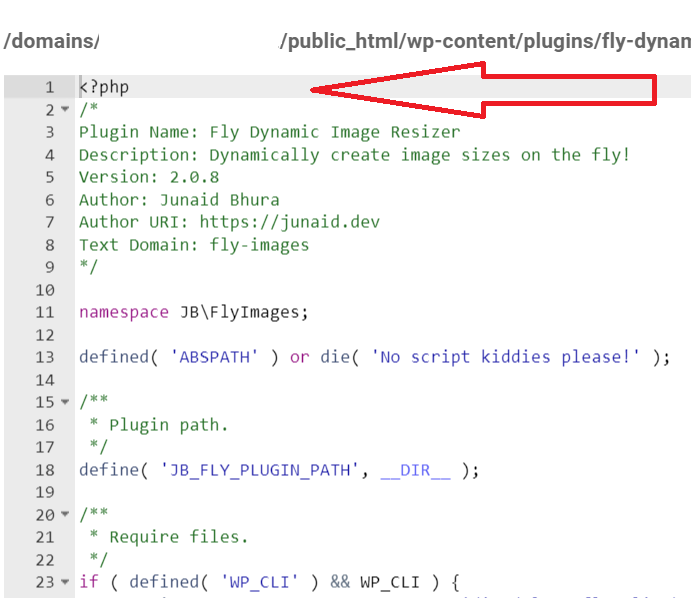
Task: Click the Plugin Name header line
Action: (269, 132)
